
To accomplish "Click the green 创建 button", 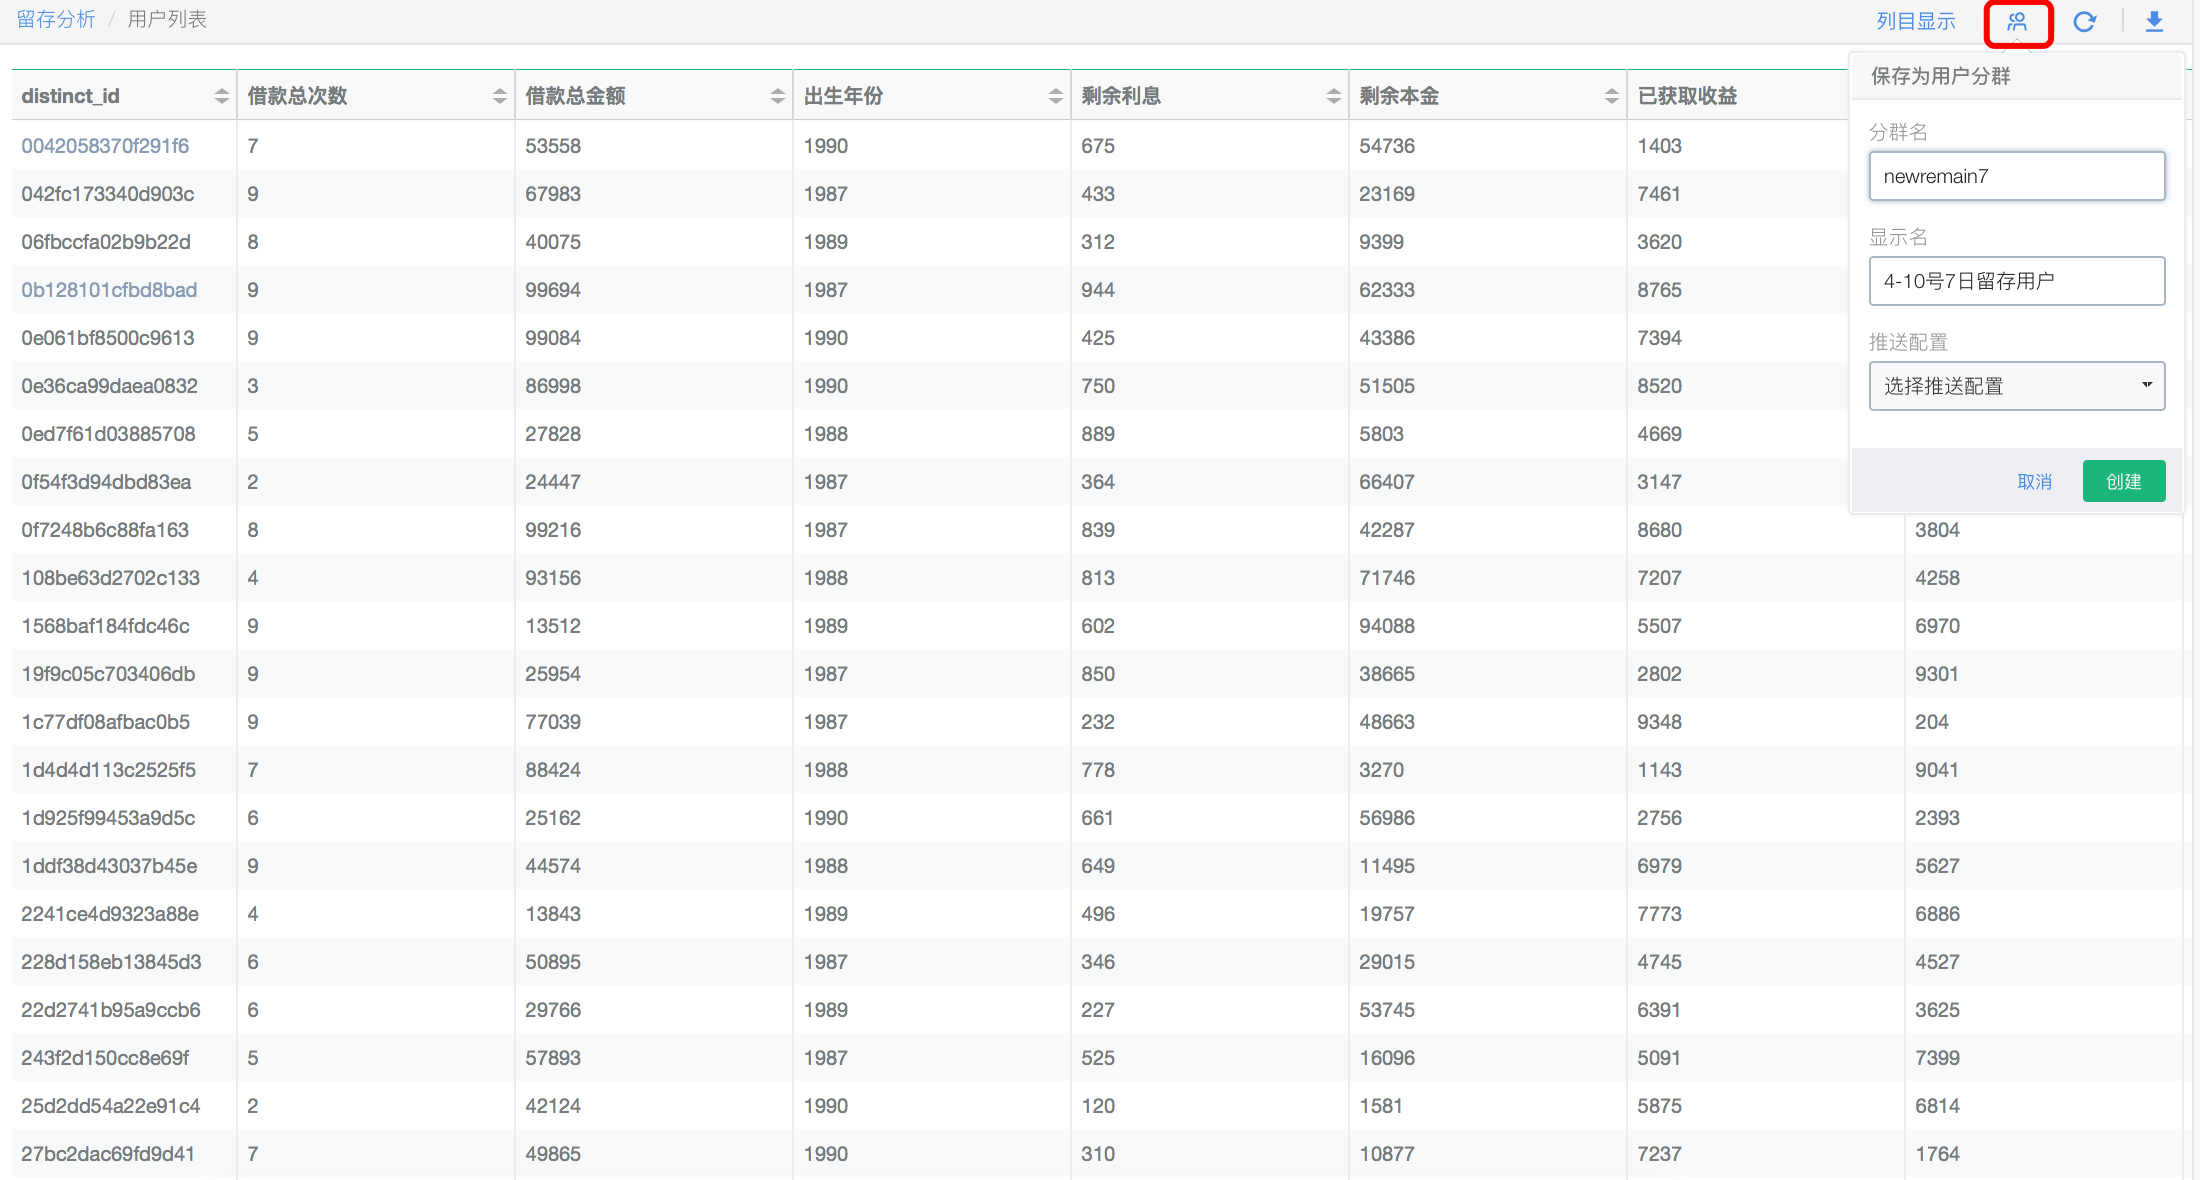I will [x=2123, y=481].
